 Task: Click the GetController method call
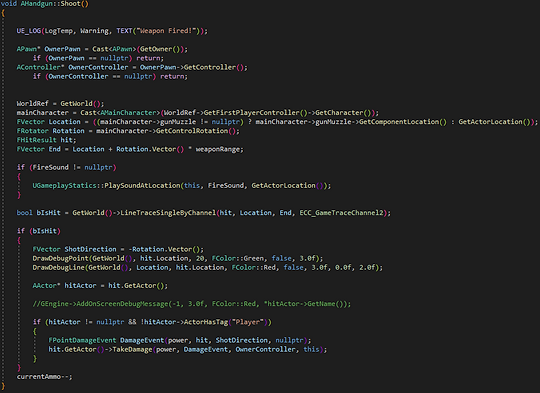[x=209, y=67]
